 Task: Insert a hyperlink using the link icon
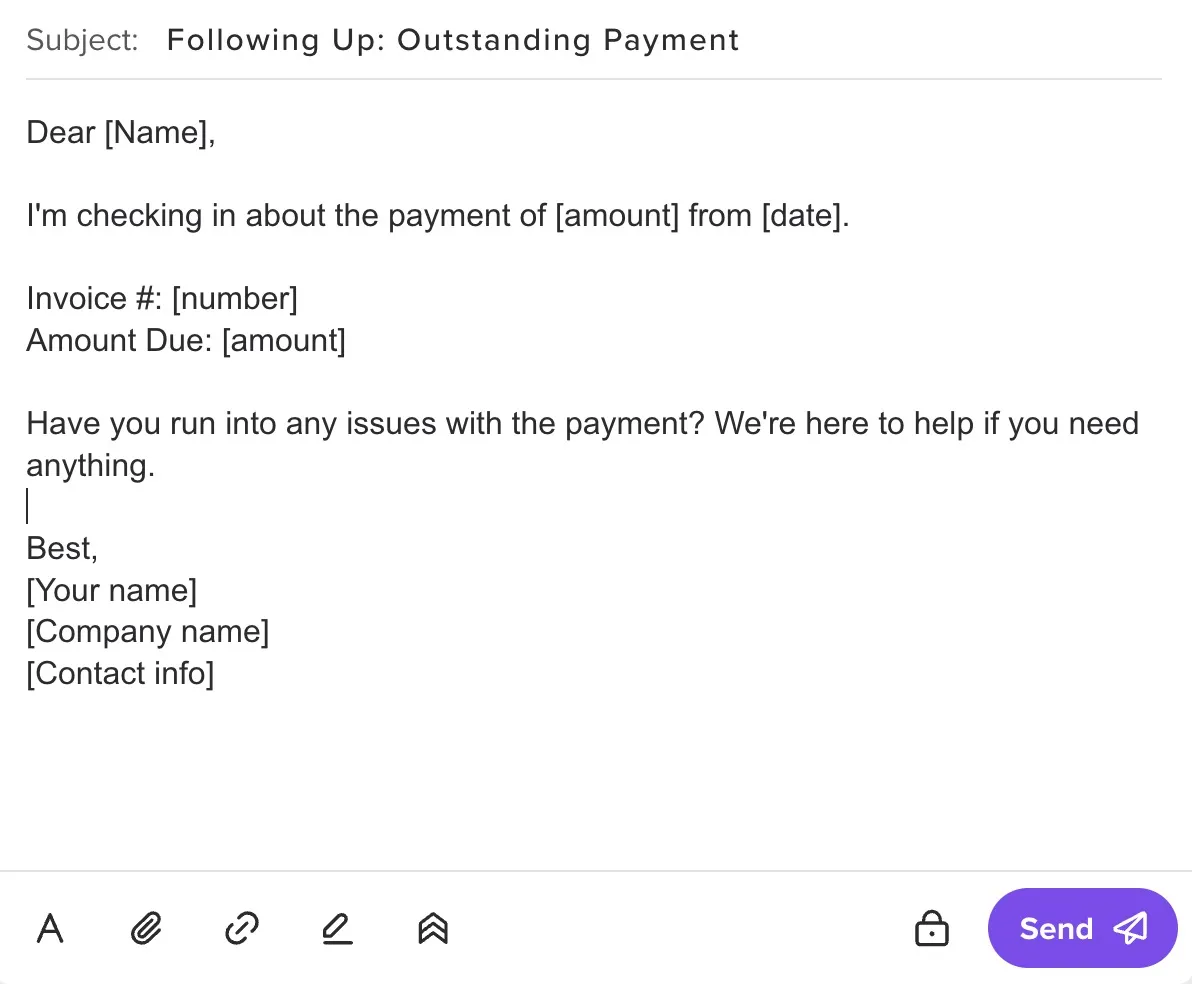(x=241, y=928)
